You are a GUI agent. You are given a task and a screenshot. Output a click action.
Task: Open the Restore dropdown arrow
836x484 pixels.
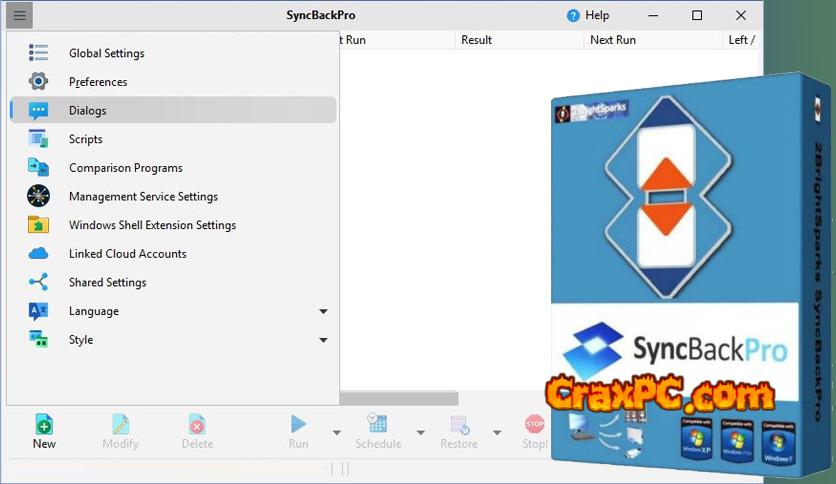pyautogui.click(x=497, y=433)
